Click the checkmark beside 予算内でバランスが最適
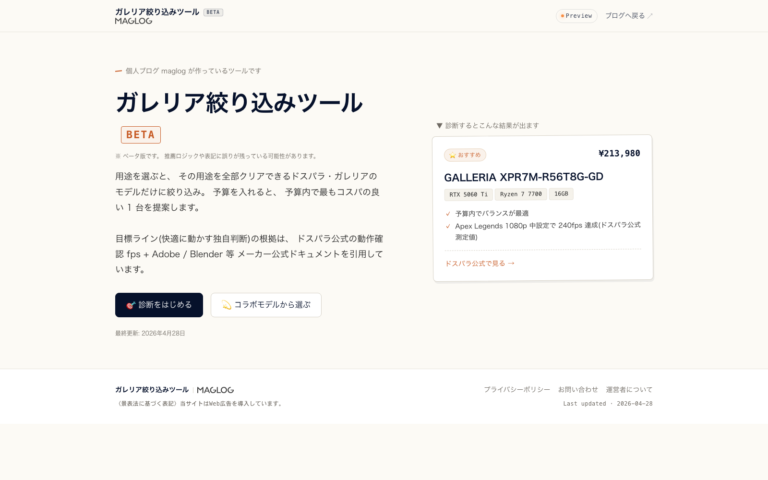This screenshot has width=768, height=480. (x=448, y=214)
